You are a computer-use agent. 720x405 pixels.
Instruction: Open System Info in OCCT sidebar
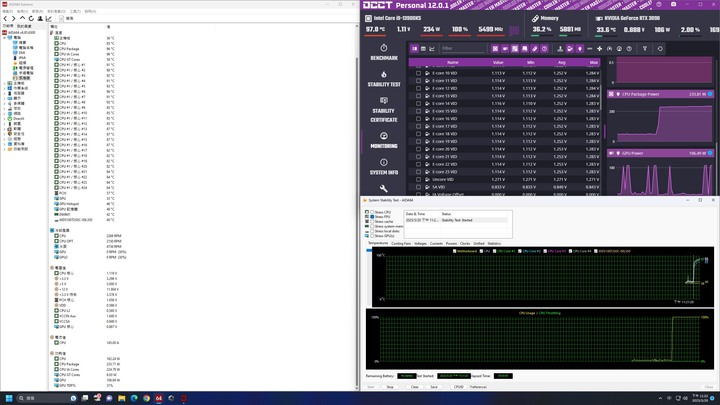pos(384,167)
